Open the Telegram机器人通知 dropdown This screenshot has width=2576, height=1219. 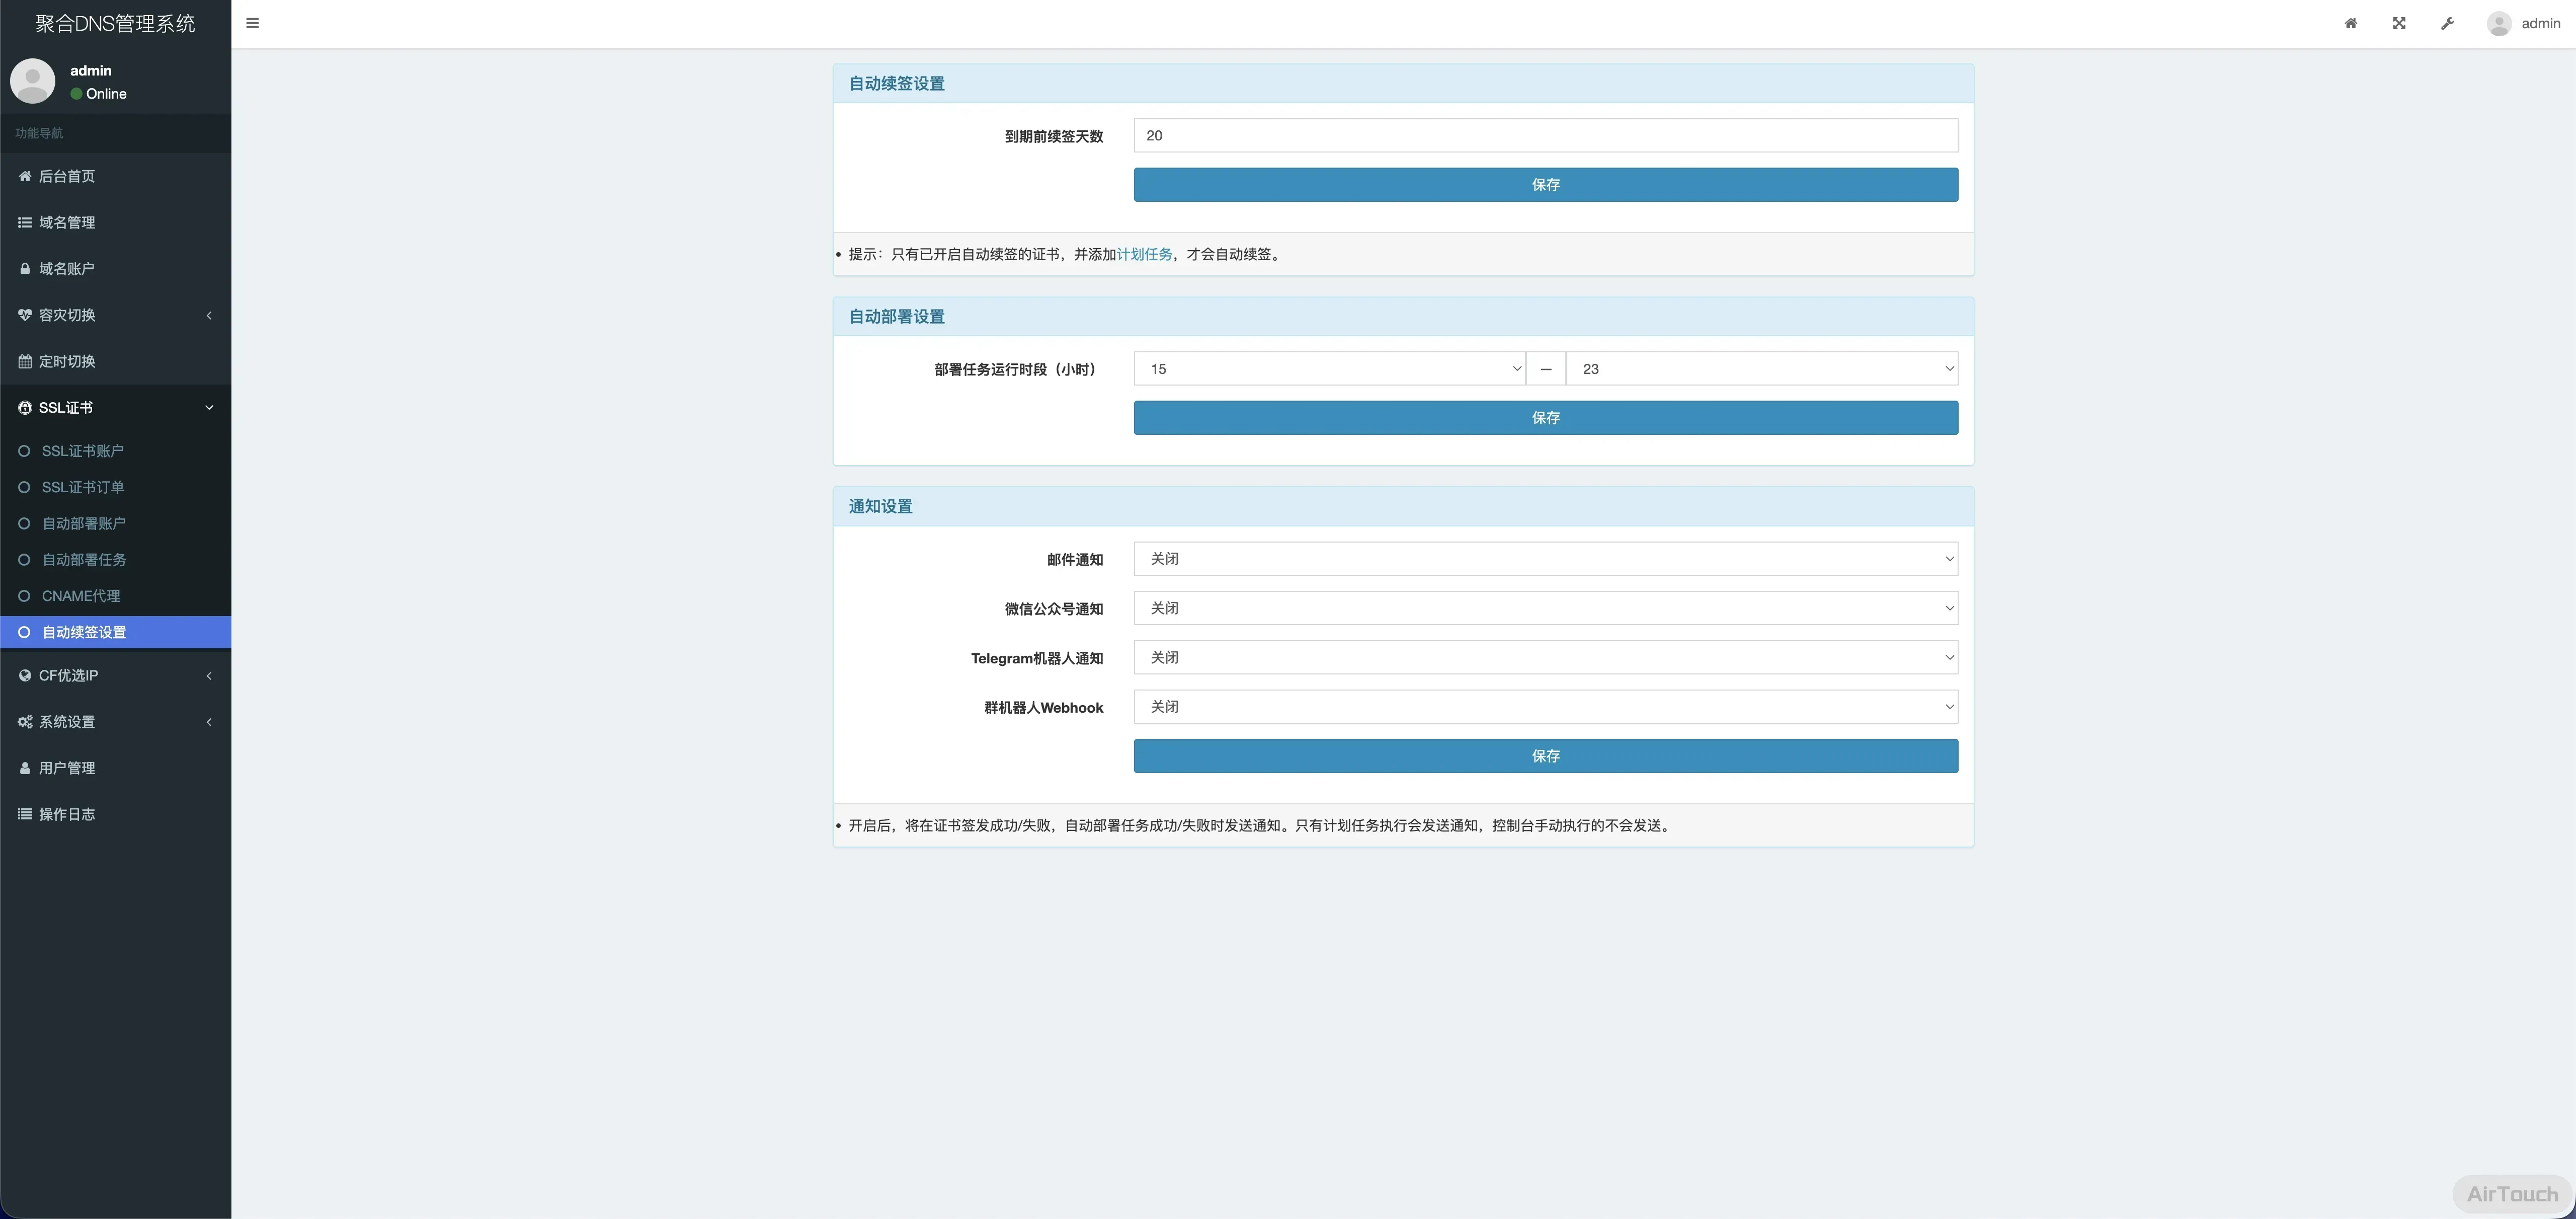click(1545, 658)
